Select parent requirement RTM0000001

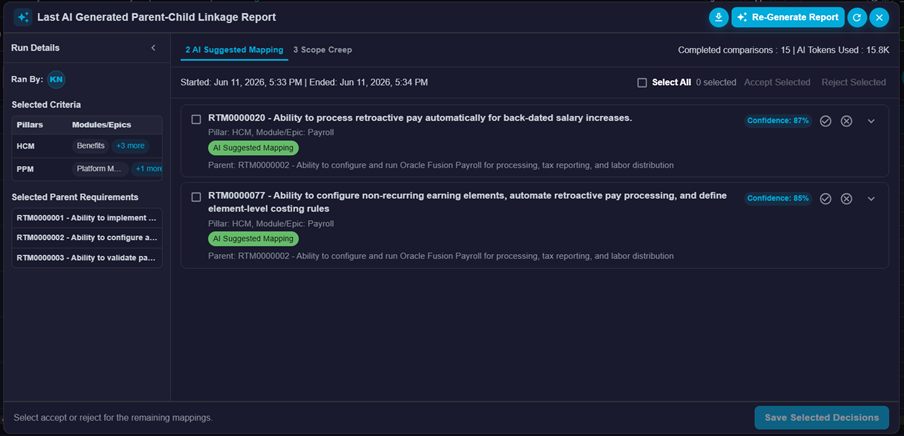click(86, 219)
